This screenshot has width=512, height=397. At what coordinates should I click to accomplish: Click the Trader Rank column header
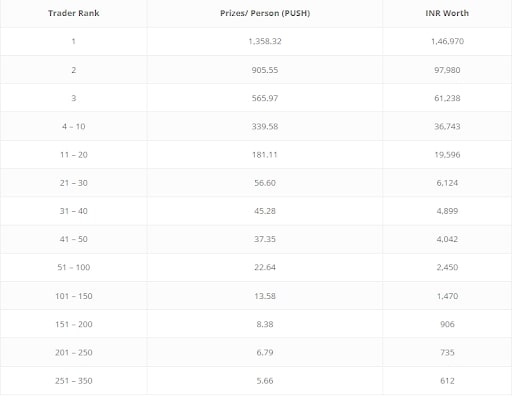click(x=74, y=13)
